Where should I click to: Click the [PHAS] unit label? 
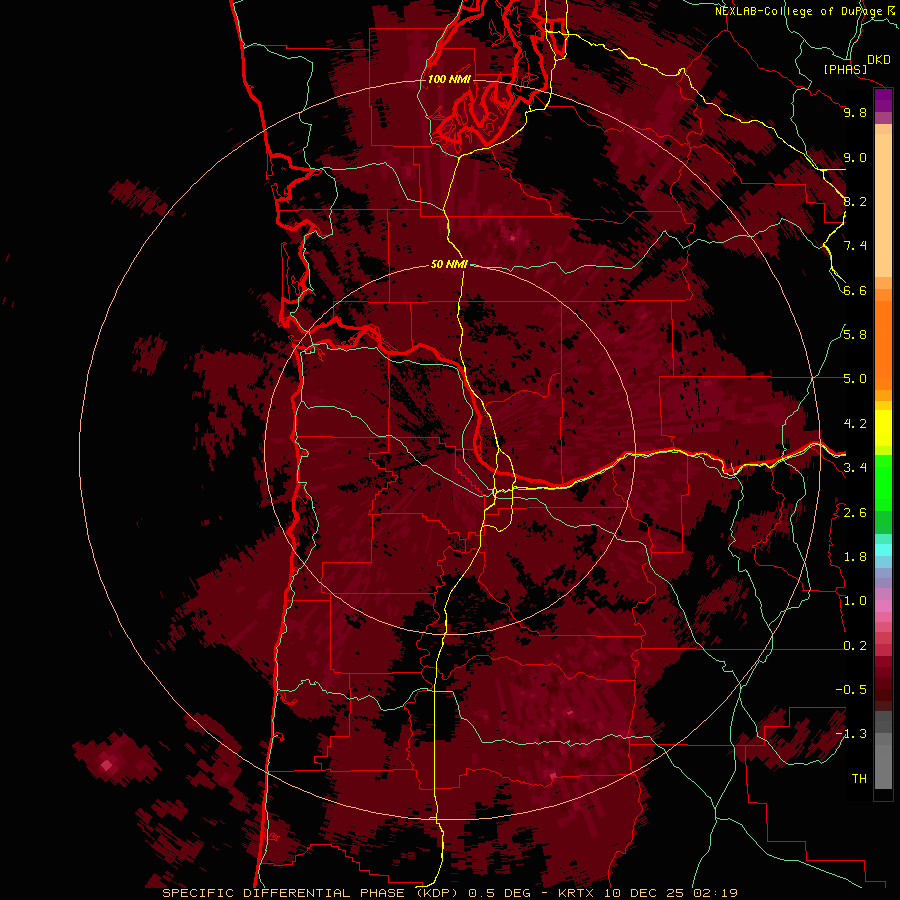click(845, 70)
